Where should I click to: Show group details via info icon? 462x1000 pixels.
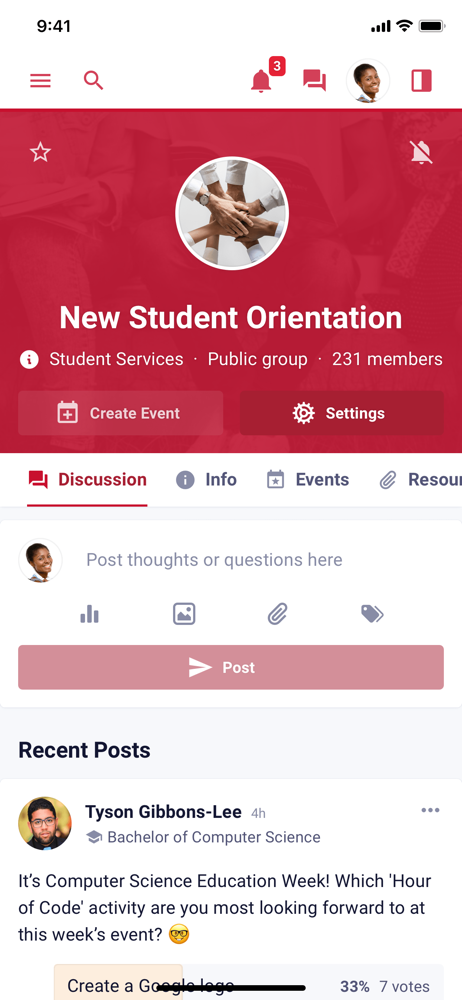pos(29,359)
